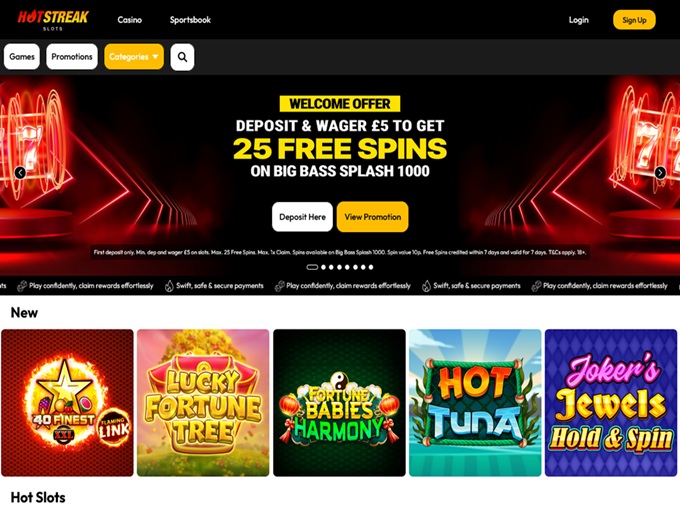Open the Lucky Fortune Tree game
The height and width of the screenshot is (511, 680).
[203, 403]
